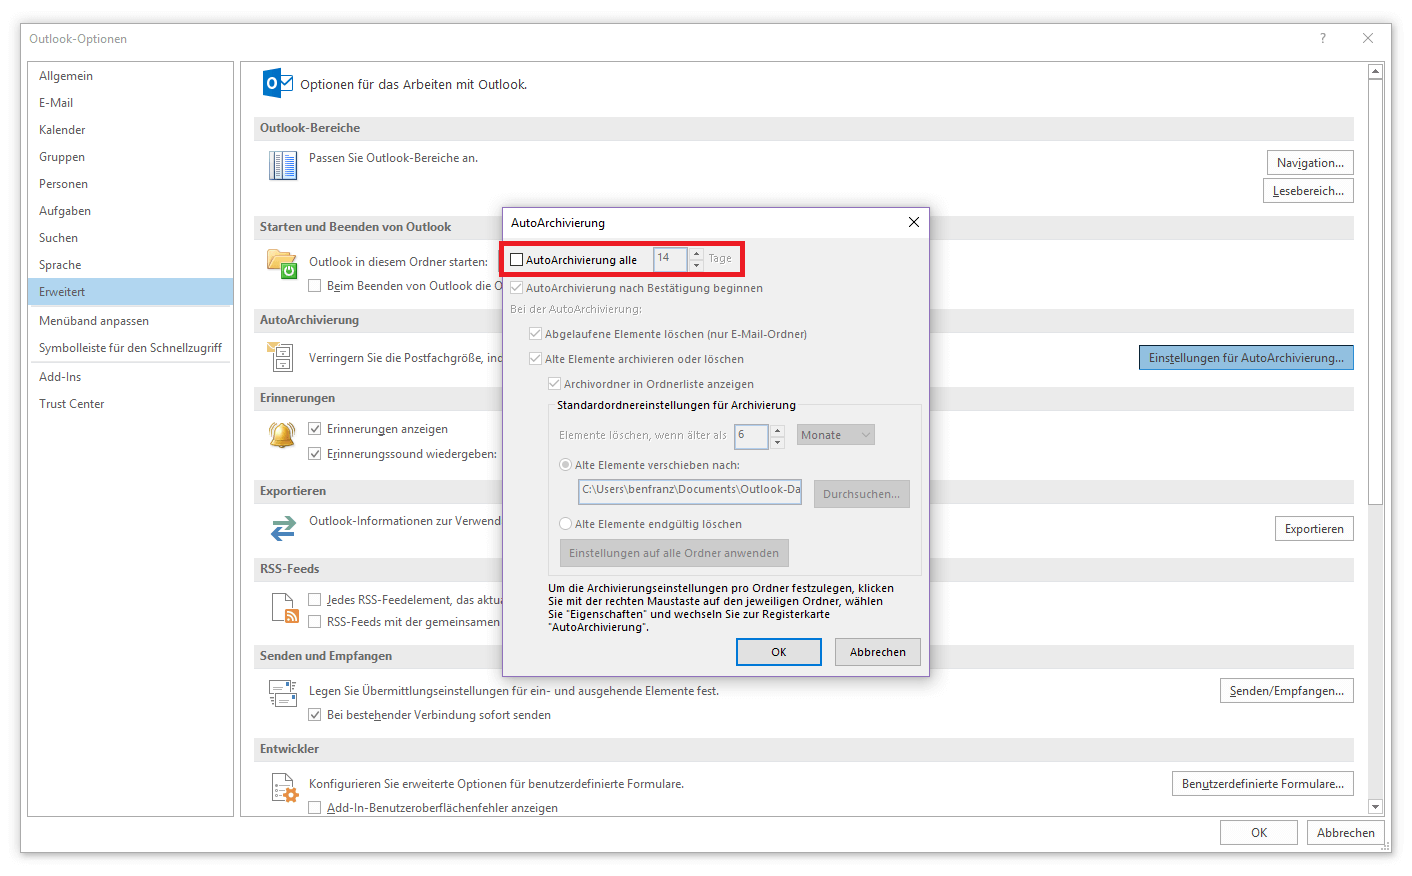Check 'Beim Beenden von Outlook' checkbox

tap(315, 286)
